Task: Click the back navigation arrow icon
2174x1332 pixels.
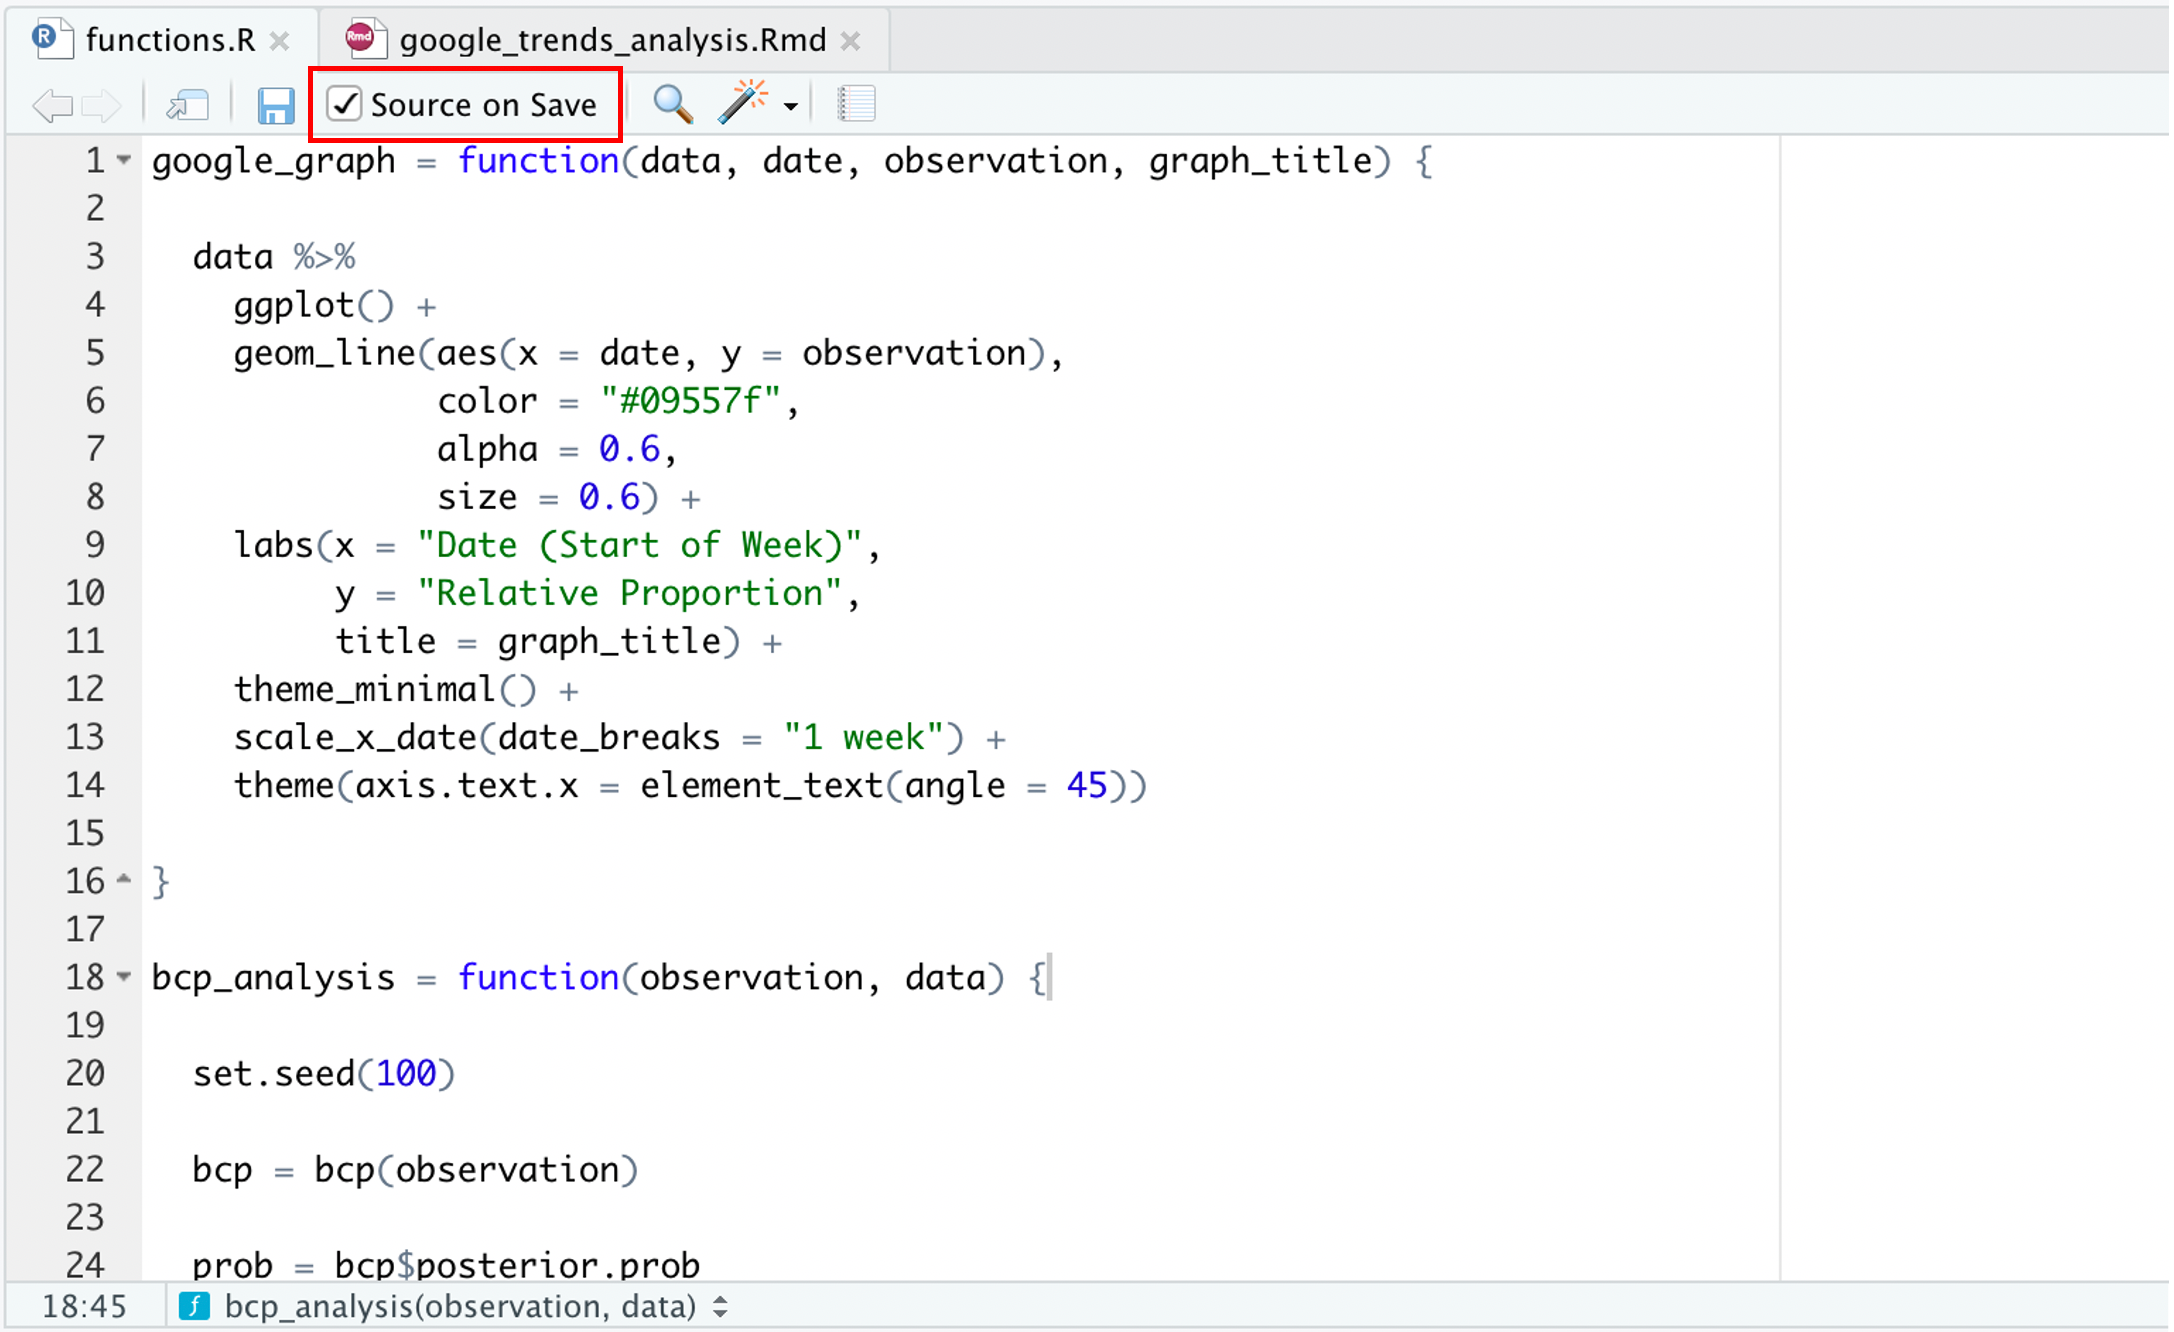Action: (52, 105)
